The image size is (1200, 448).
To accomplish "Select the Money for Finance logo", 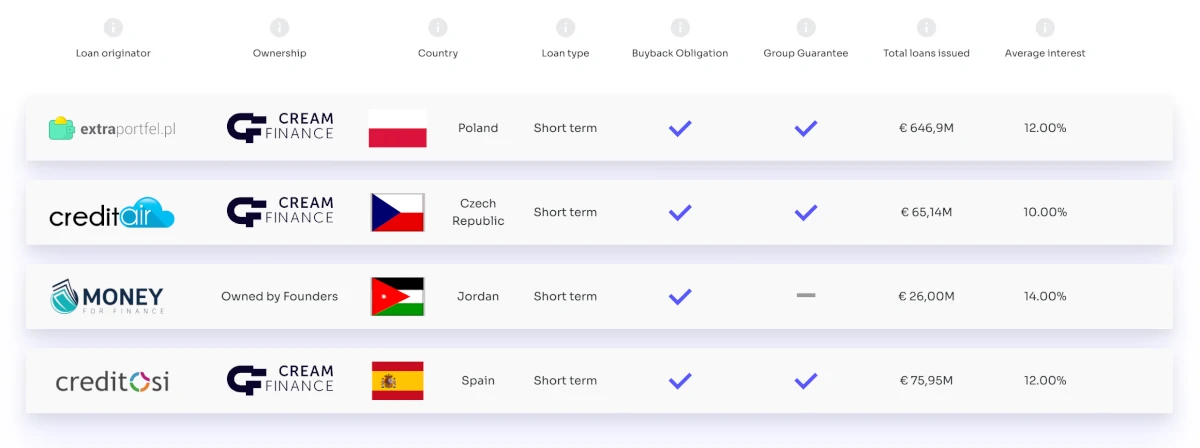I will [x=106, y=296].
